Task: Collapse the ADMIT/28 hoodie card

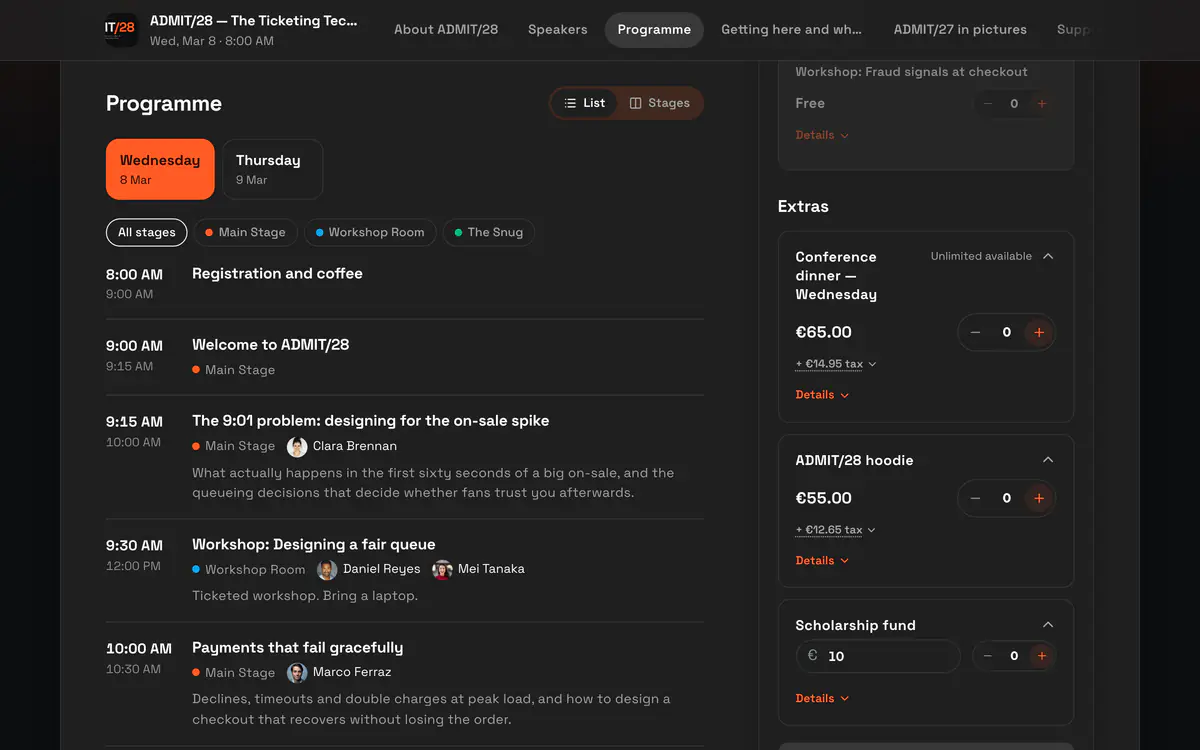Action: (x=1048, y=460)
